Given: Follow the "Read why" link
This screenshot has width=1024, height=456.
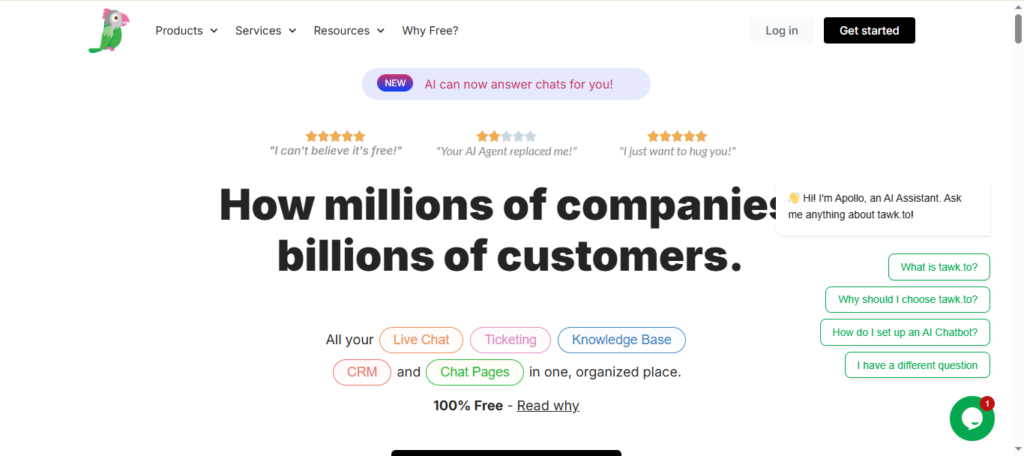Looking at the screenshot, I should pos(548,406).
